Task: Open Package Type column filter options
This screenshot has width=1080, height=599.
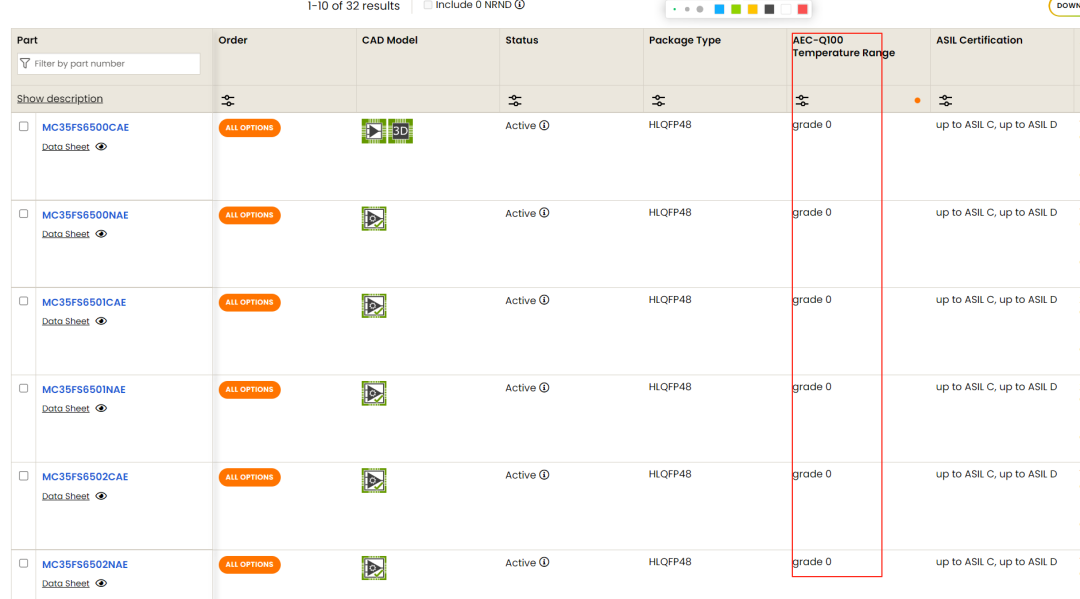Action: pos(658,101)
